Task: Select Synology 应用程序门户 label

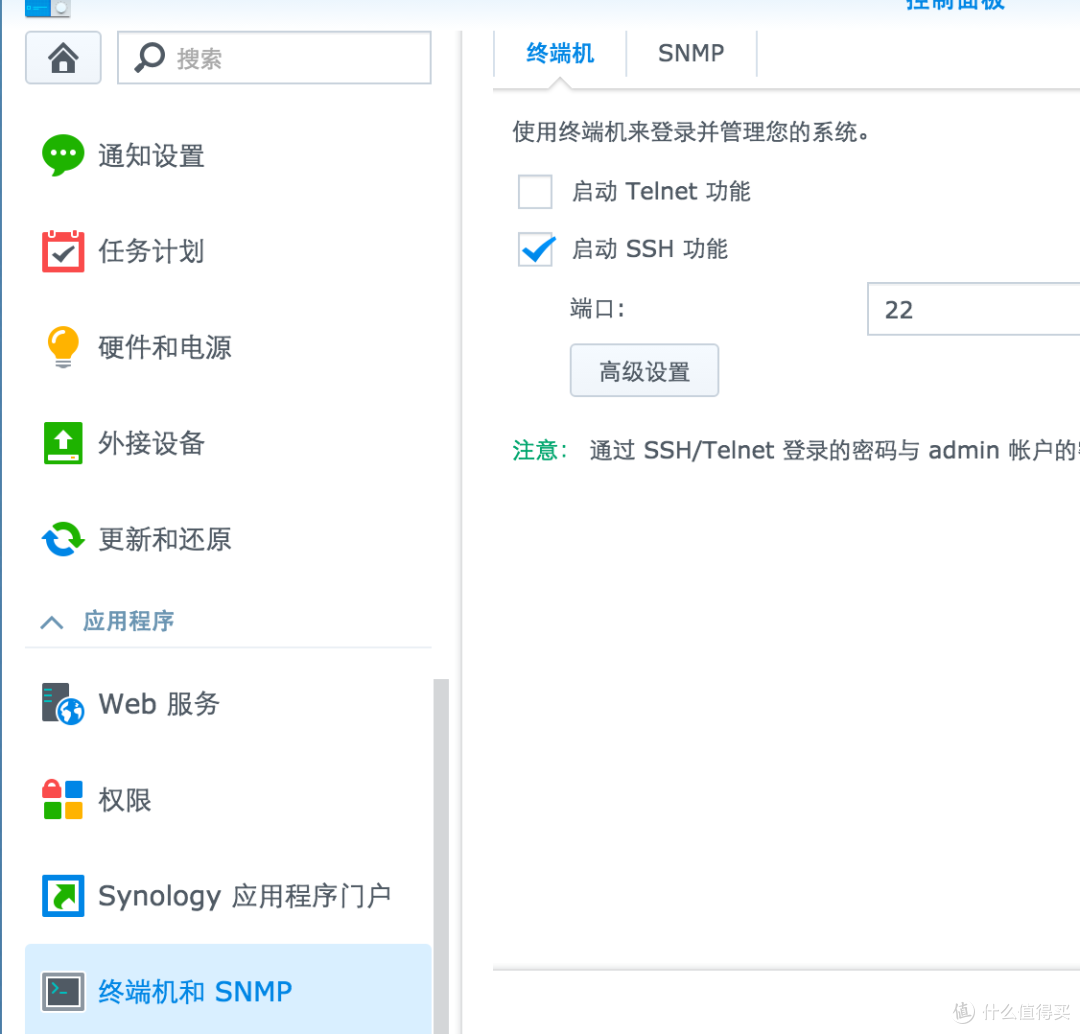Action: (x=245, y=896)
